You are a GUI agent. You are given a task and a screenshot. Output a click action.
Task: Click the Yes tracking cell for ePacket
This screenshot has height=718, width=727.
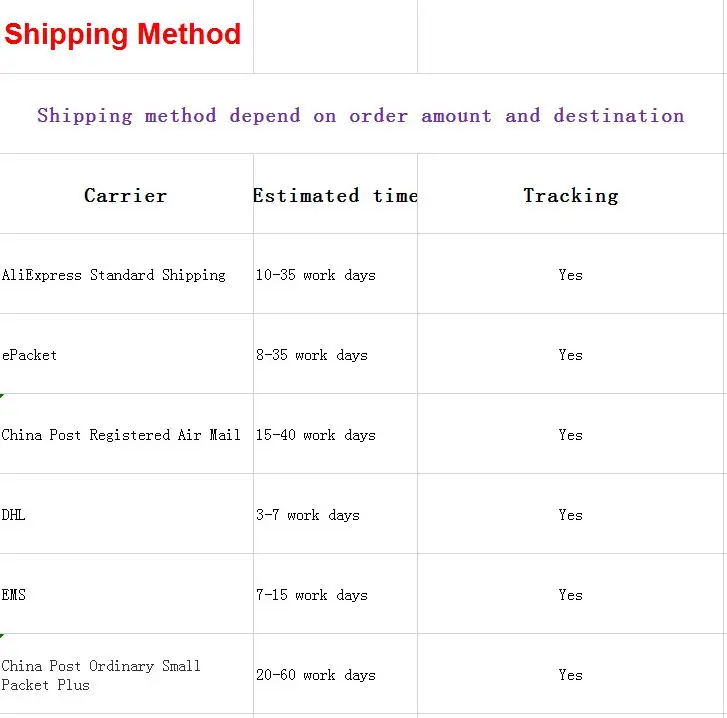tap(570, 355)
